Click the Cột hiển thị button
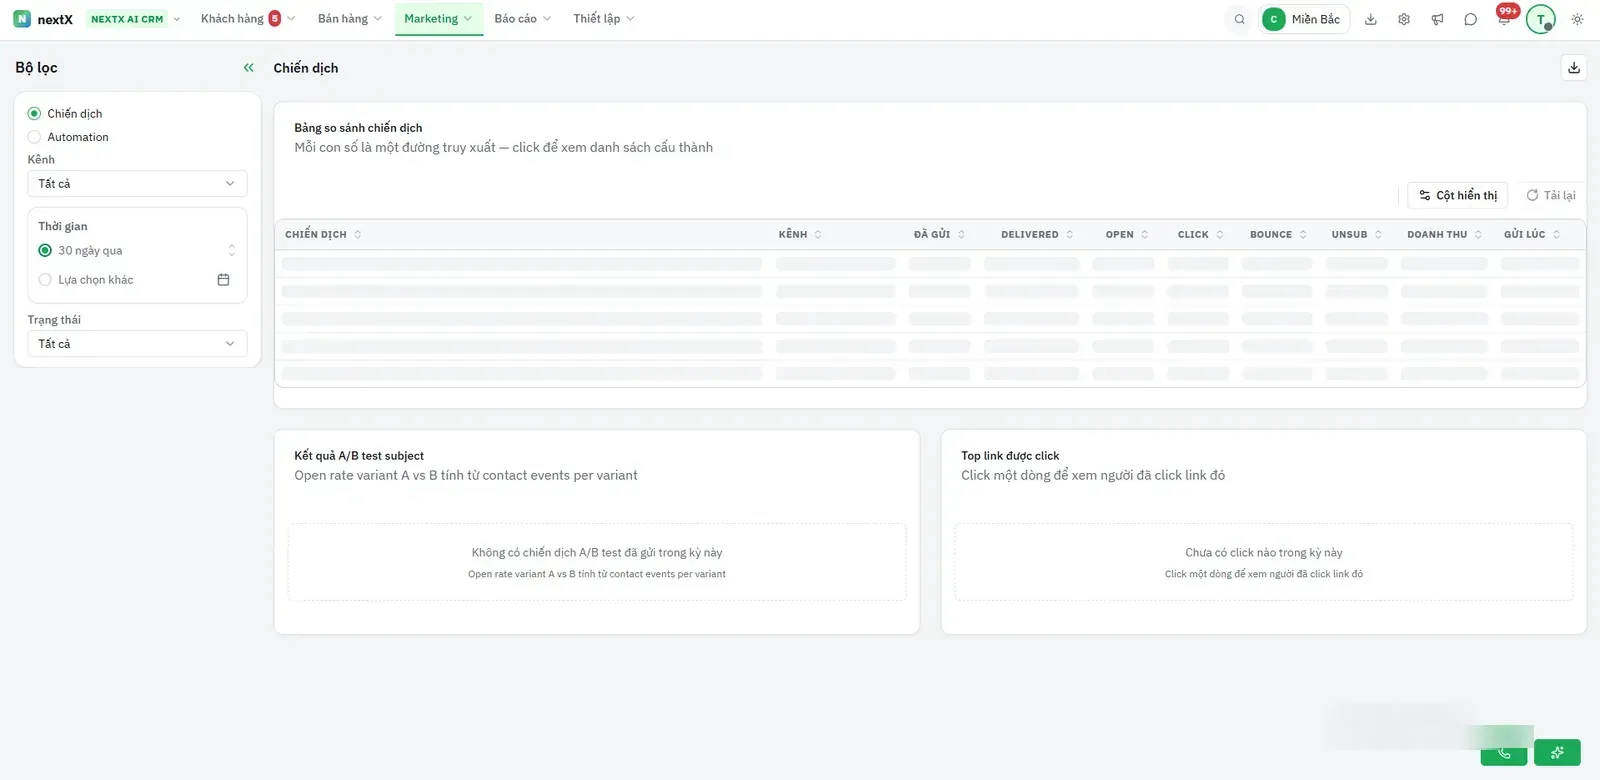Viewport: 1600px width, 780px height. pos(1458,196)
